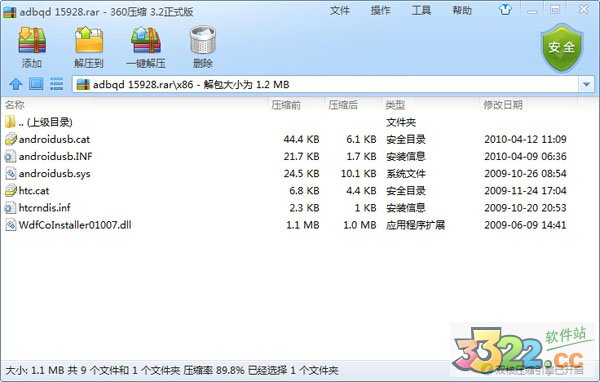Click the 应用程序扩展 type cell
This screenshot has width=600, height=382.
416,225
